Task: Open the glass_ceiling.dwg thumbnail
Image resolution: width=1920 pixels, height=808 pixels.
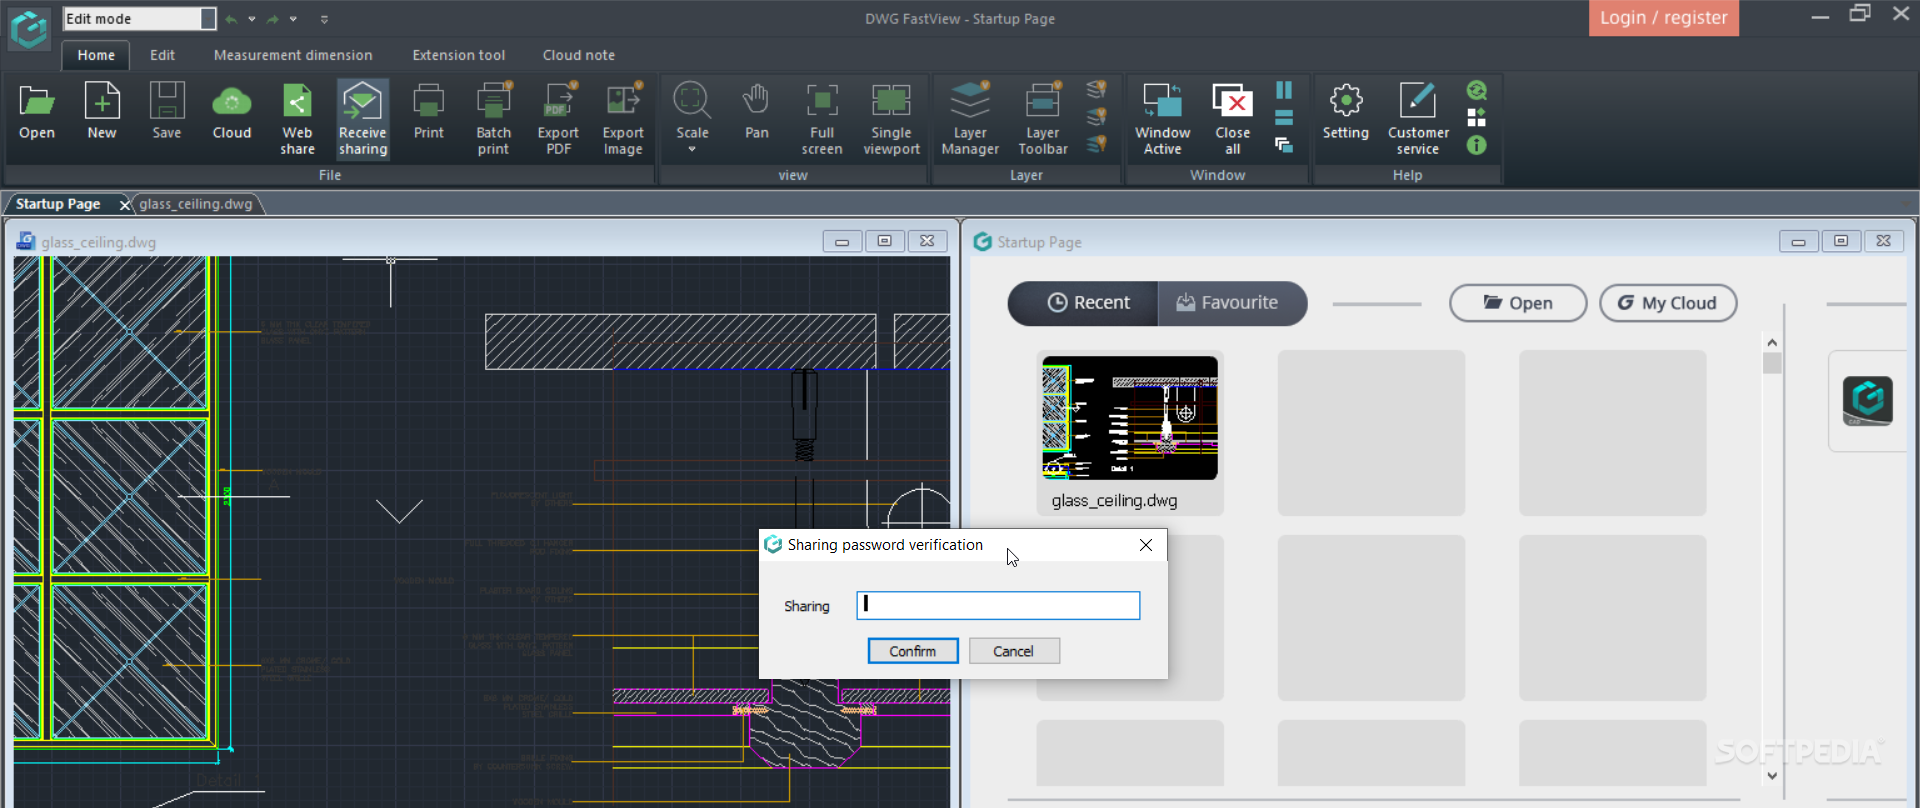Action: (1130, 418)
